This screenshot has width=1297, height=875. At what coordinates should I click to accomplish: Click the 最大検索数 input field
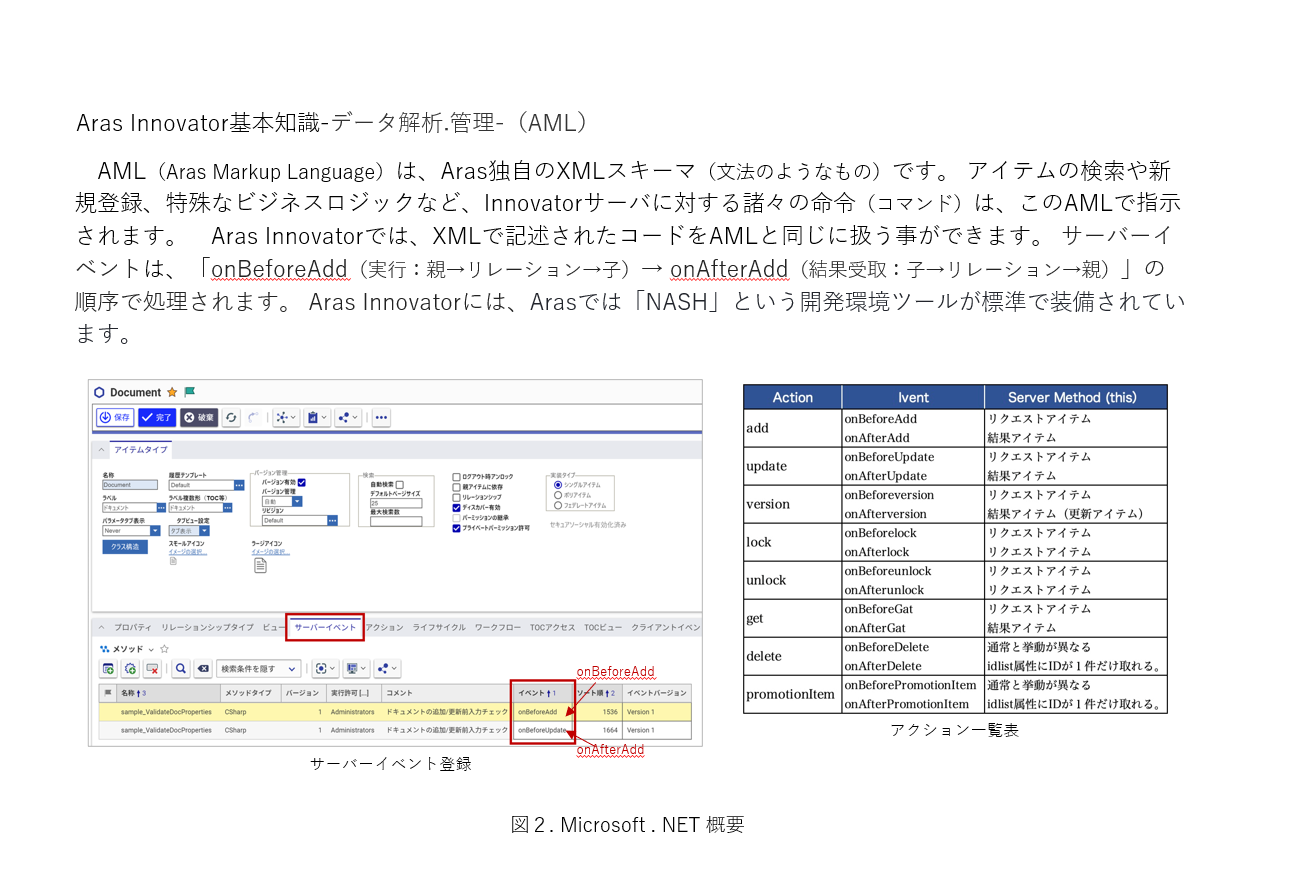396,521
